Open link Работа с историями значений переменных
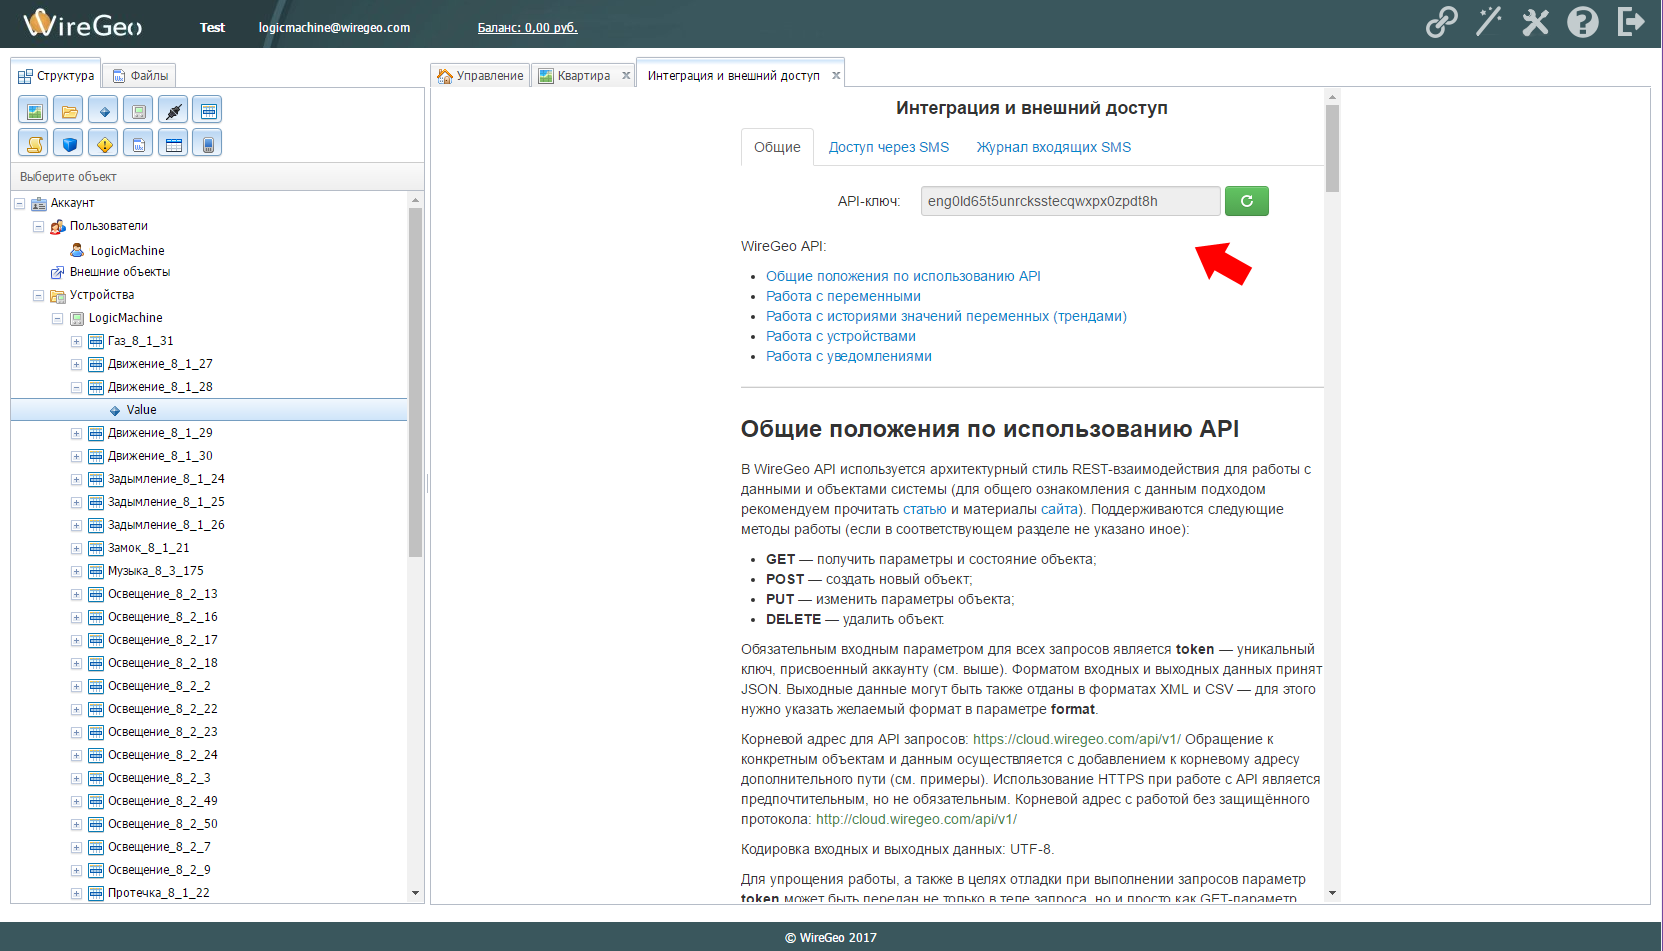Viewport: 1663px width, 951px height. [946, 316]
